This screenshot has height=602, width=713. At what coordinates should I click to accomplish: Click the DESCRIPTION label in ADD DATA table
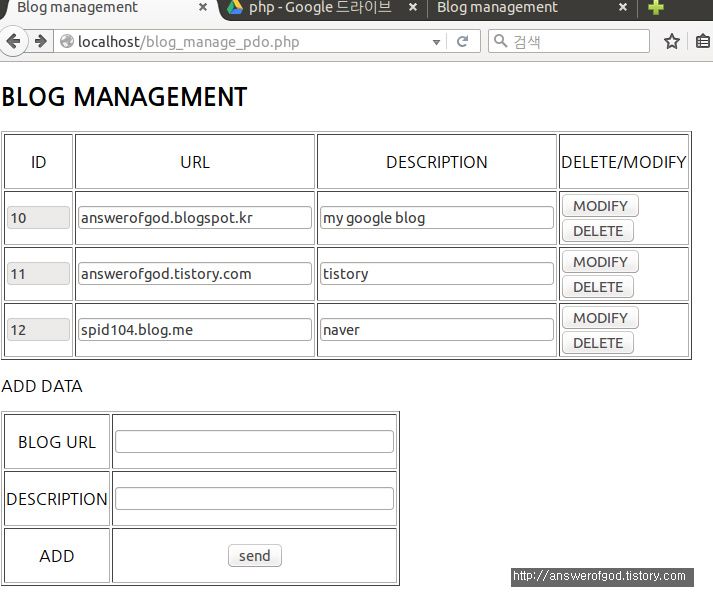(57, 499)
